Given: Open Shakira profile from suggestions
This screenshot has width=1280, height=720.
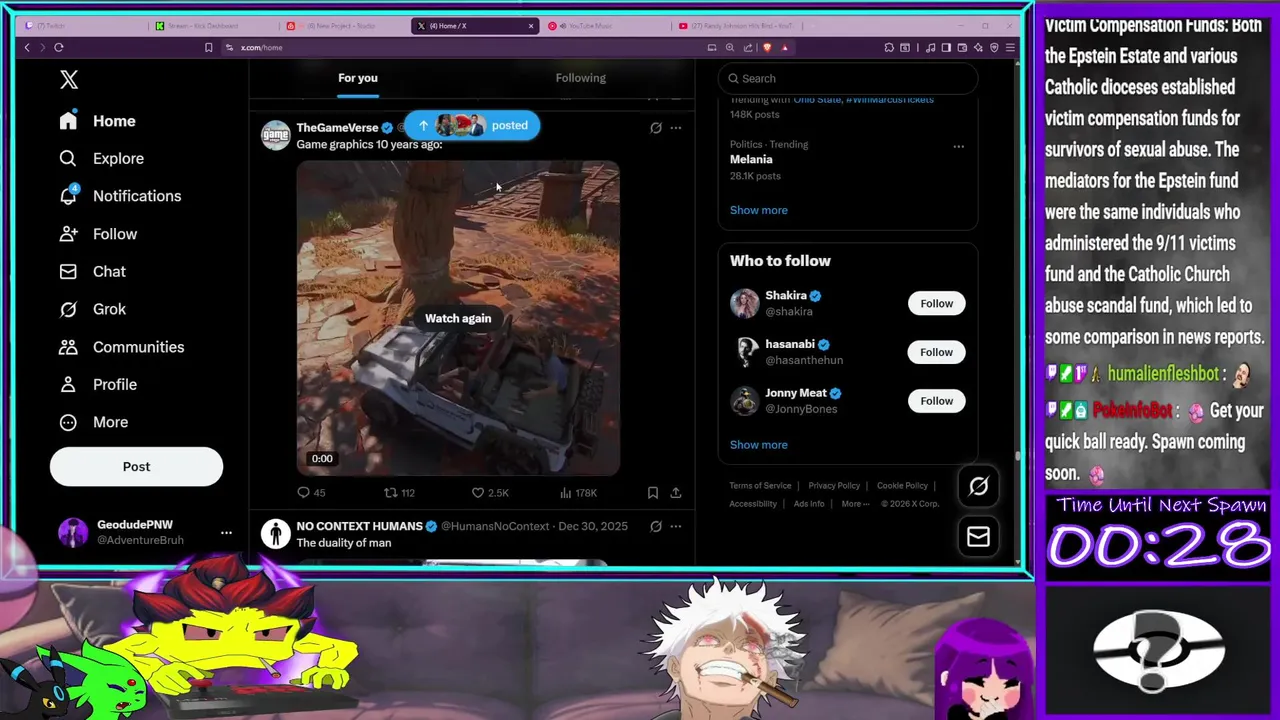Looking at the screenshot, I should coord(786,296).
